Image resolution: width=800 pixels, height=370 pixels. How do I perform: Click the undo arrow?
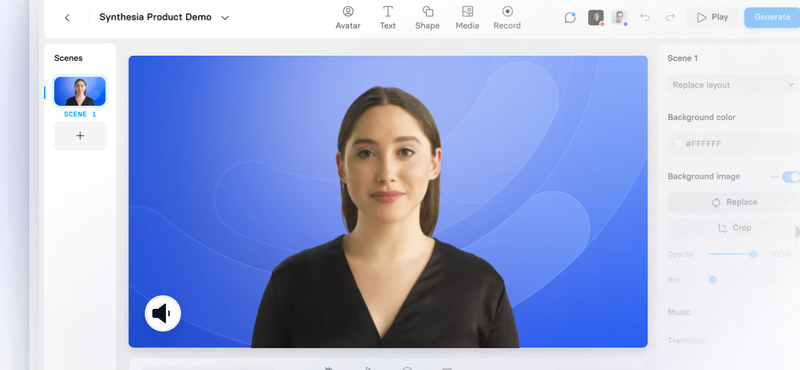[x=645, y=17]
